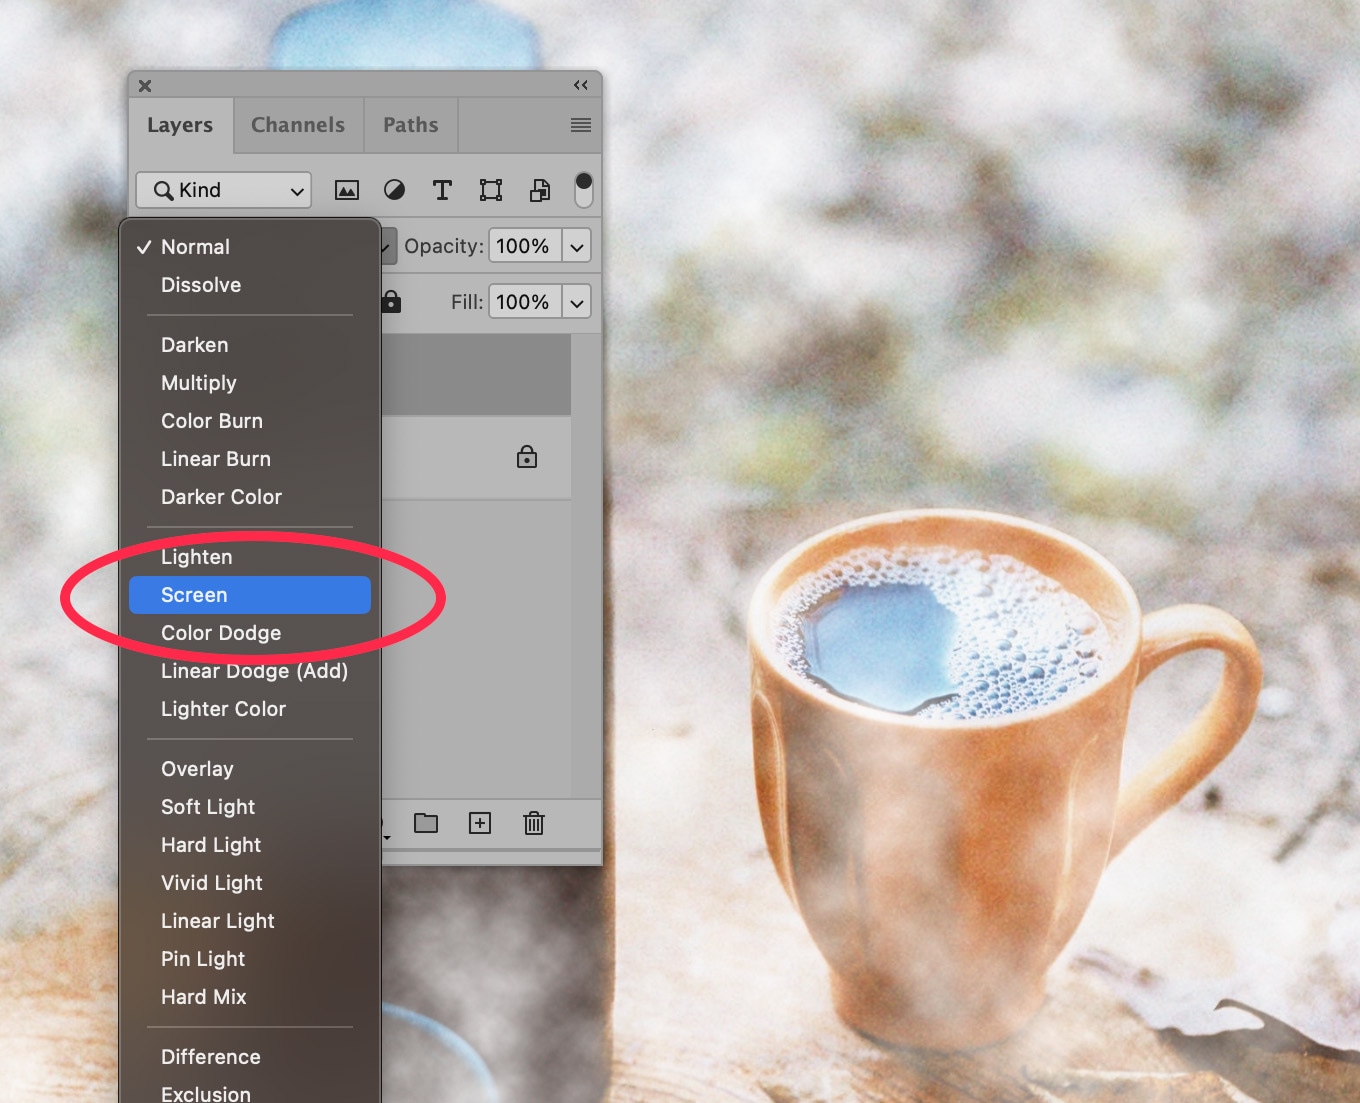Filter layers by adjustment layer icon
1360x1103 pixels.
coord(394,190)
